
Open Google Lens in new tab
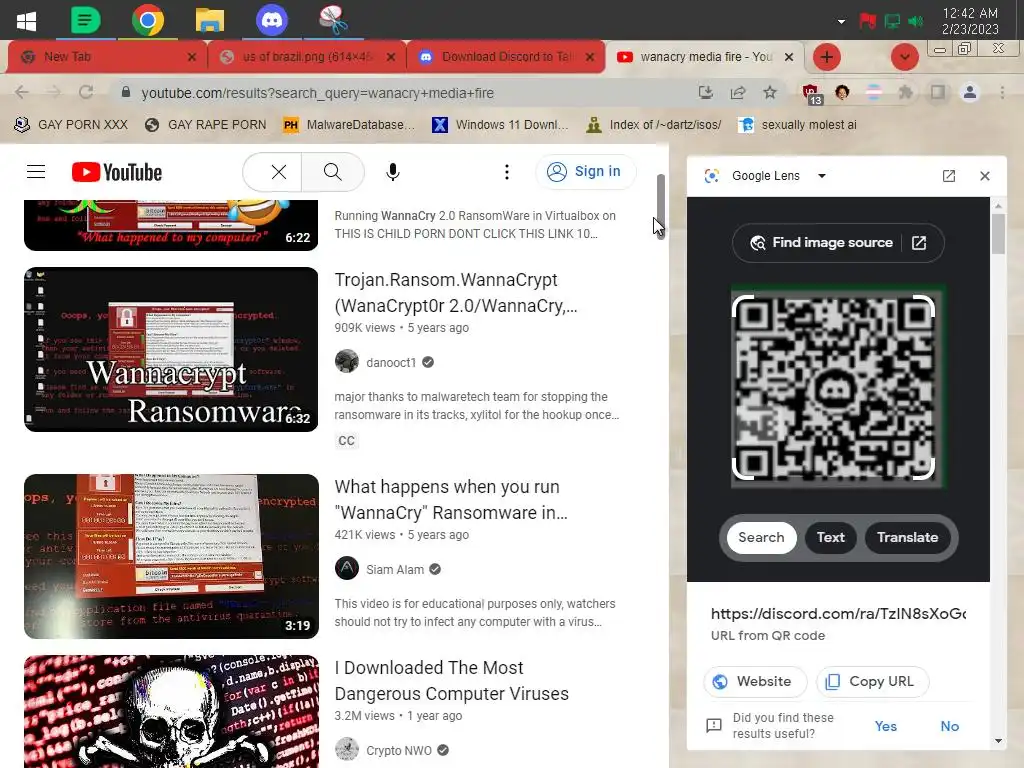[x=949, y=176]
